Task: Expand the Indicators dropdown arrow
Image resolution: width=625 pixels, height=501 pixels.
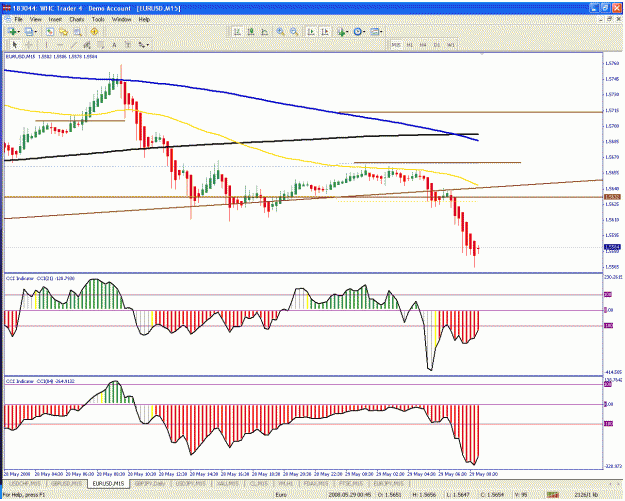Action: point(348,32)
